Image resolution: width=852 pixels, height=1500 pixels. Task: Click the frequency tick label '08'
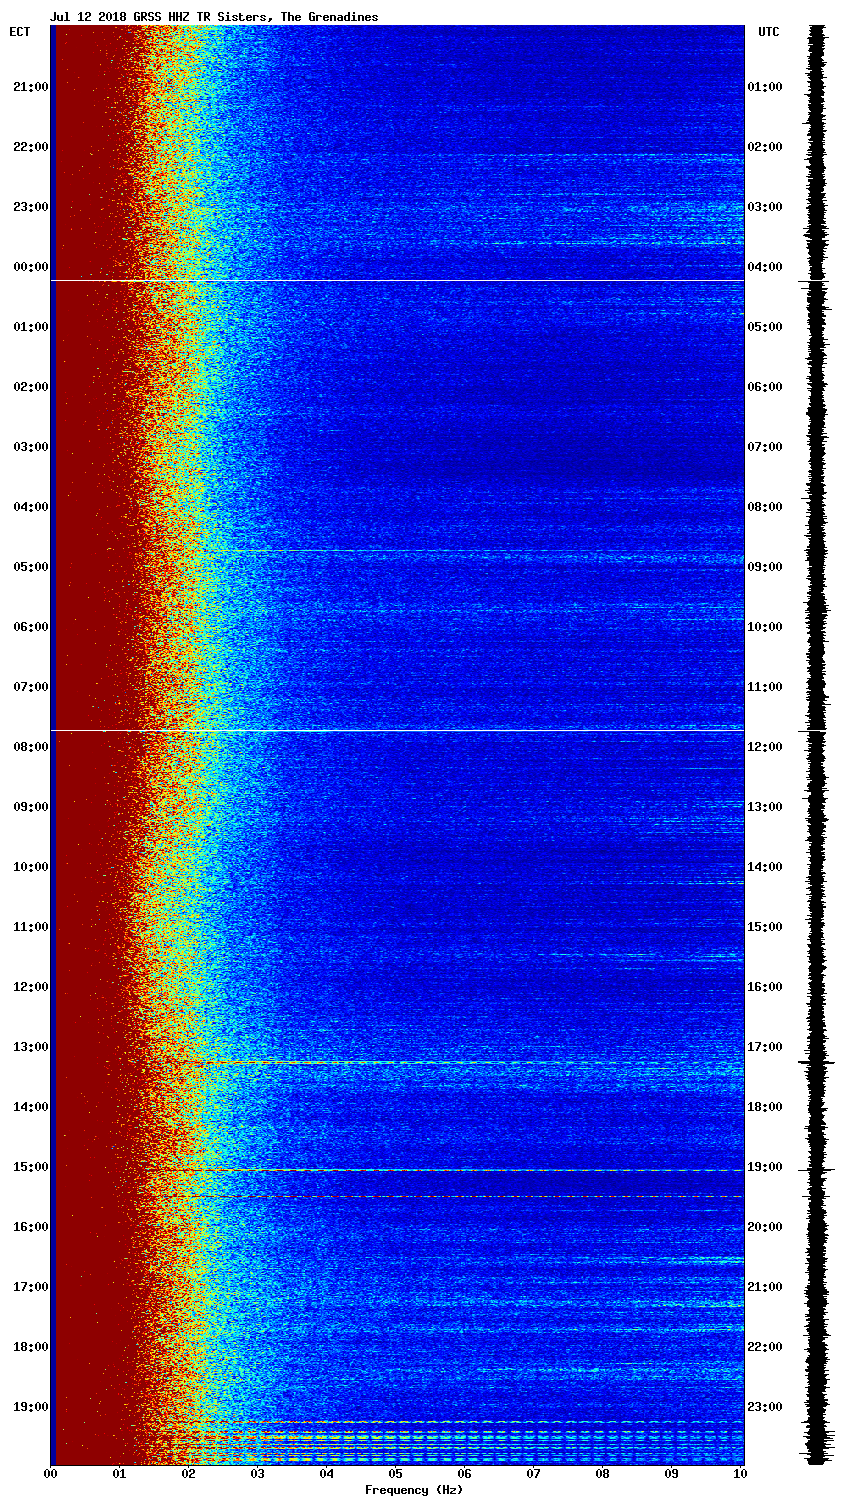point(602,1474)
